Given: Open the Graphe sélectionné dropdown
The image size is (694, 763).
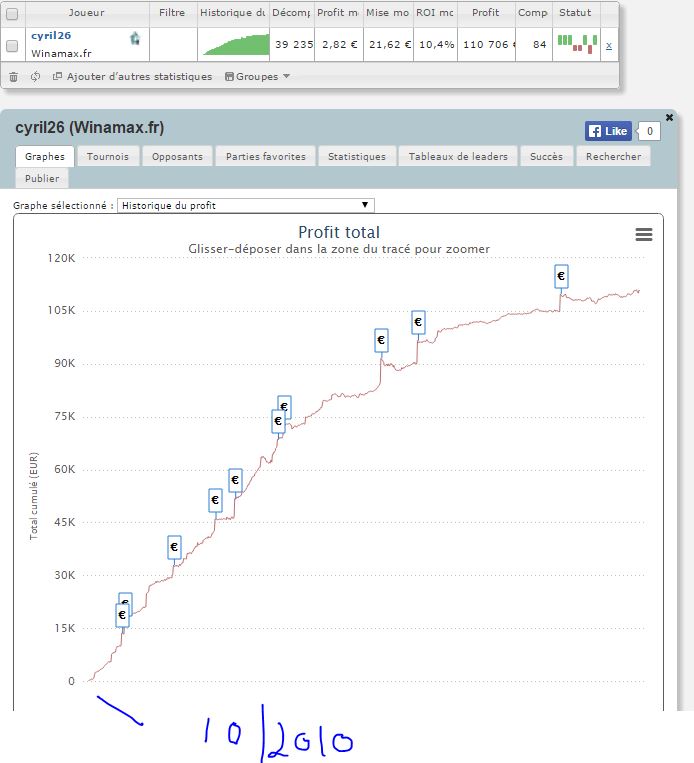Looking at the screenshot, I should point(246,205).
